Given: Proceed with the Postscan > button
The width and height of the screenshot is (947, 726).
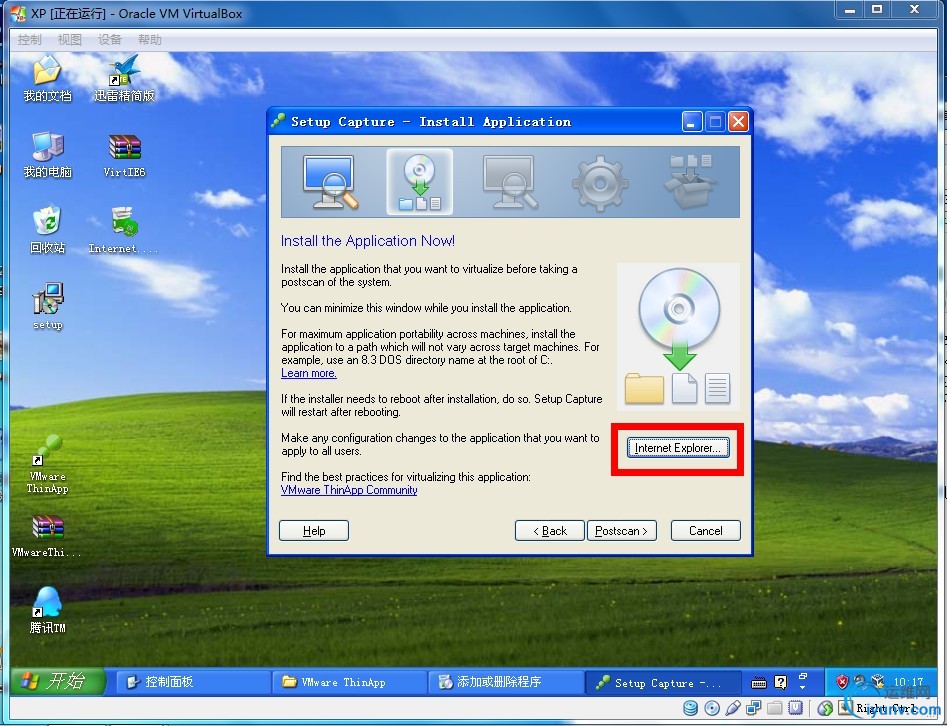Looking at the screenshot, I should [621, 530].
